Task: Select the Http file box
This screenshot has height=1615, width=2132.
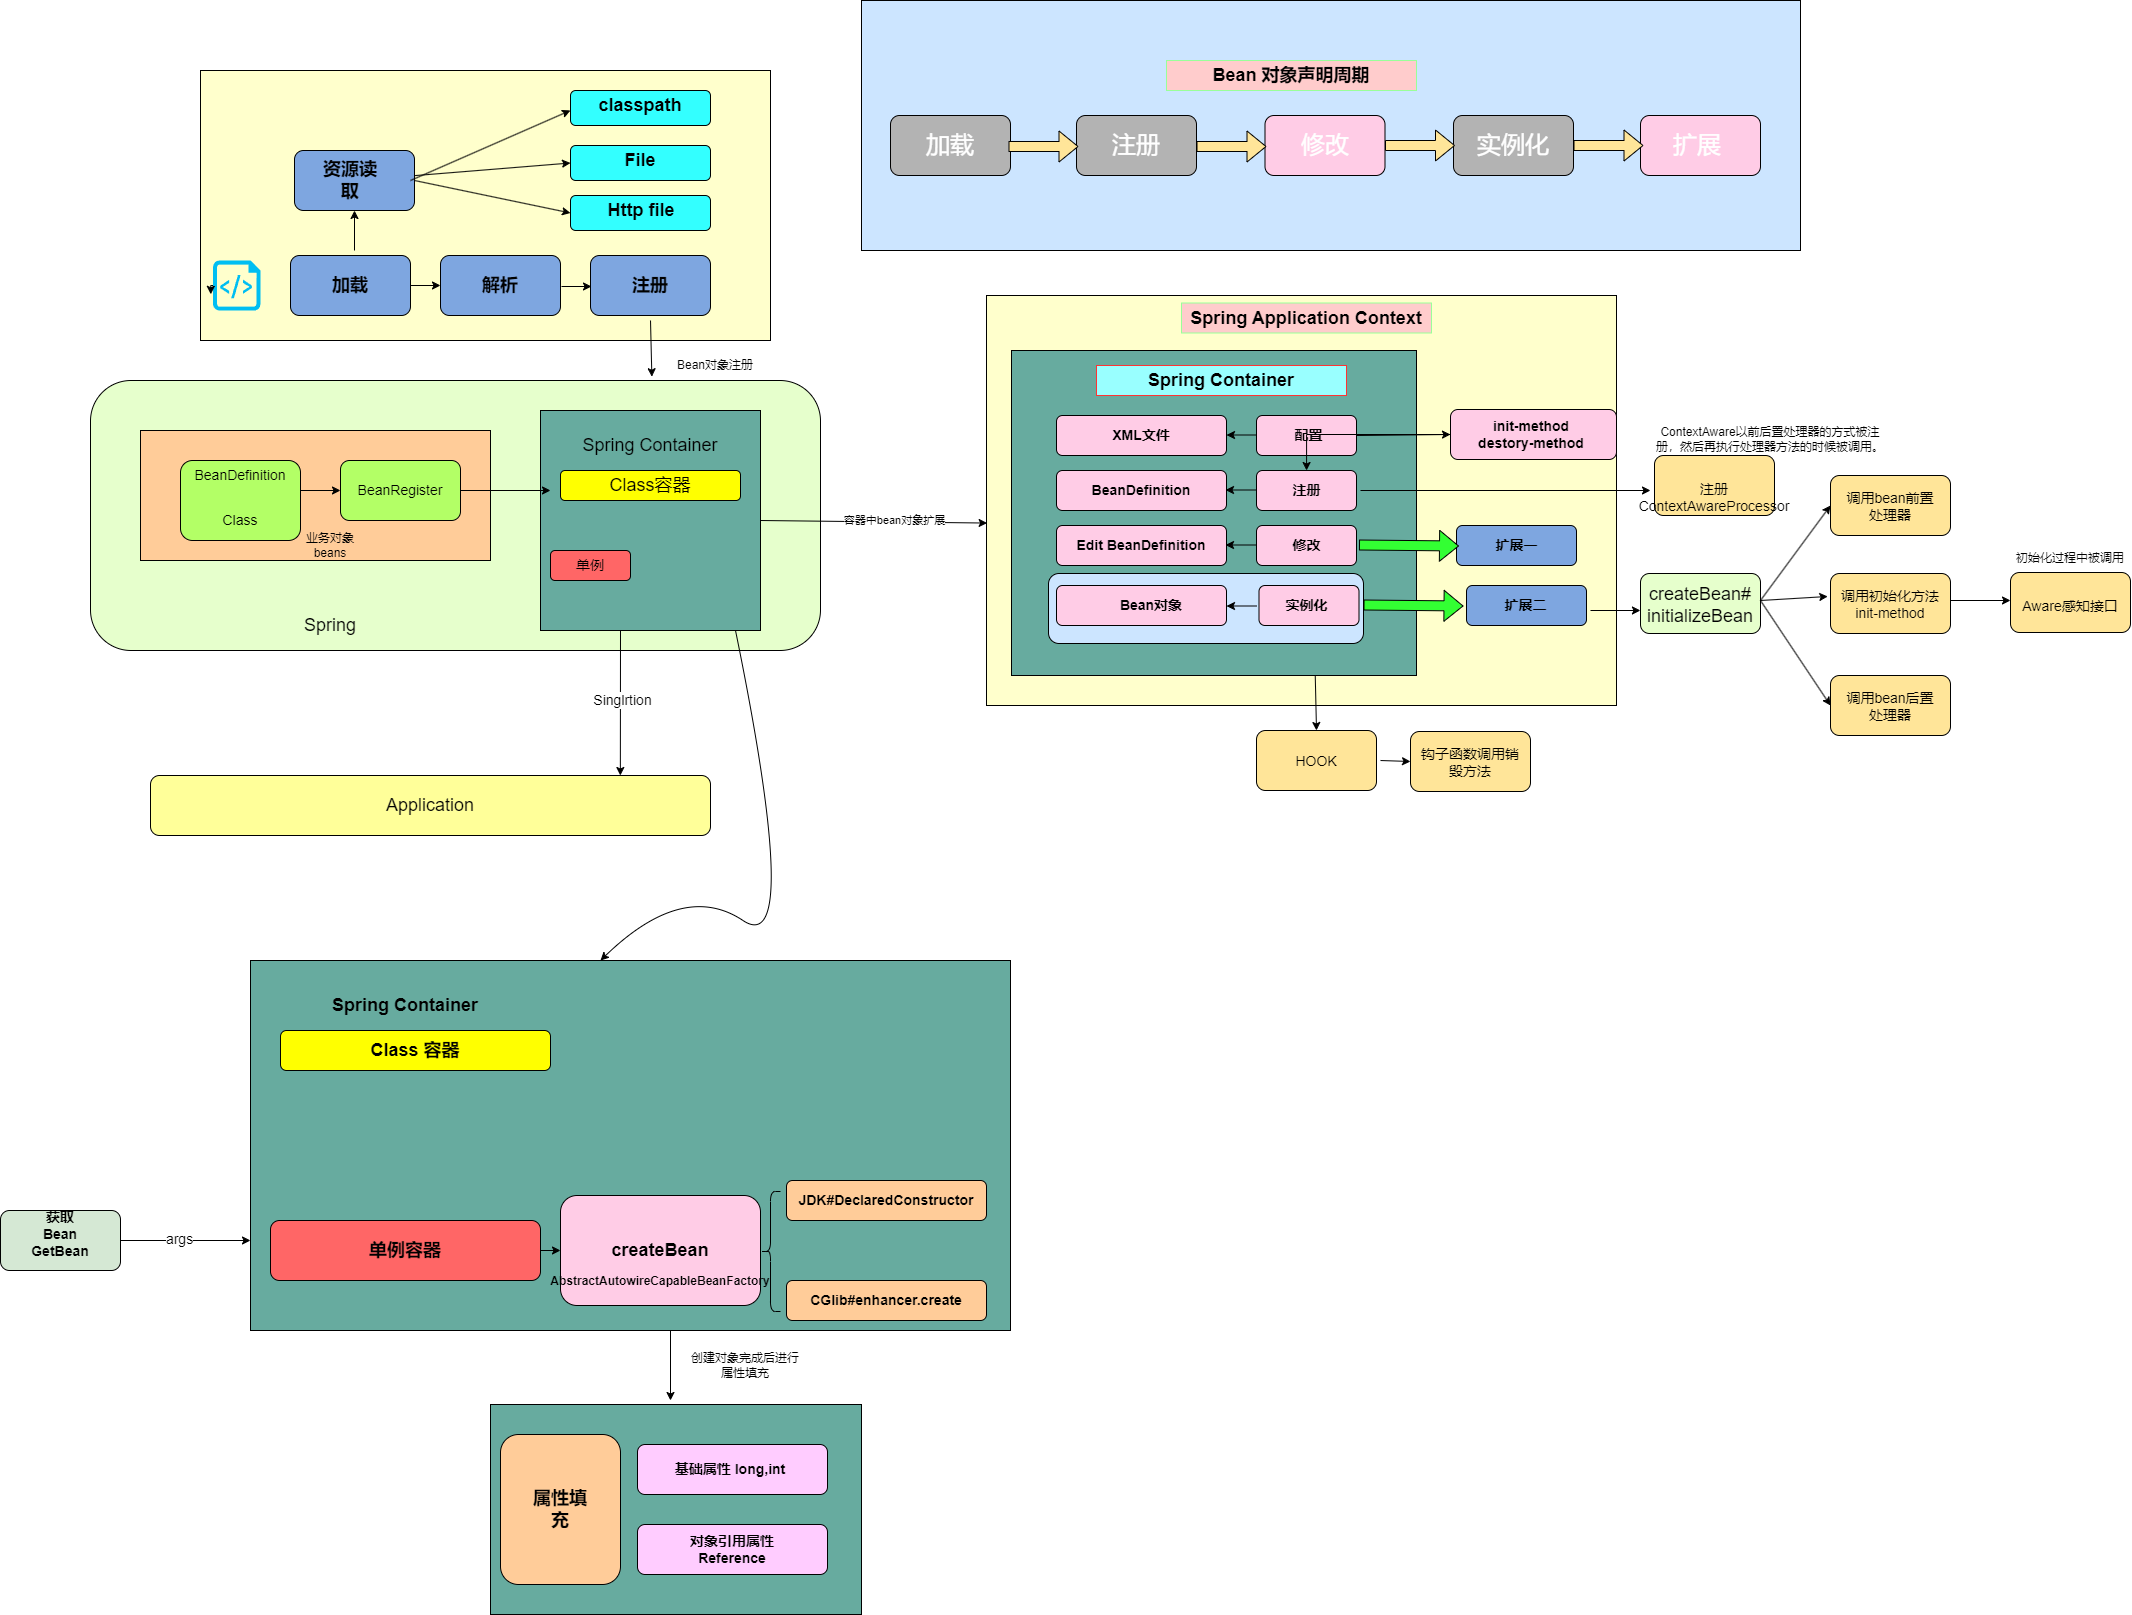Action: click(x=640, y=212)
